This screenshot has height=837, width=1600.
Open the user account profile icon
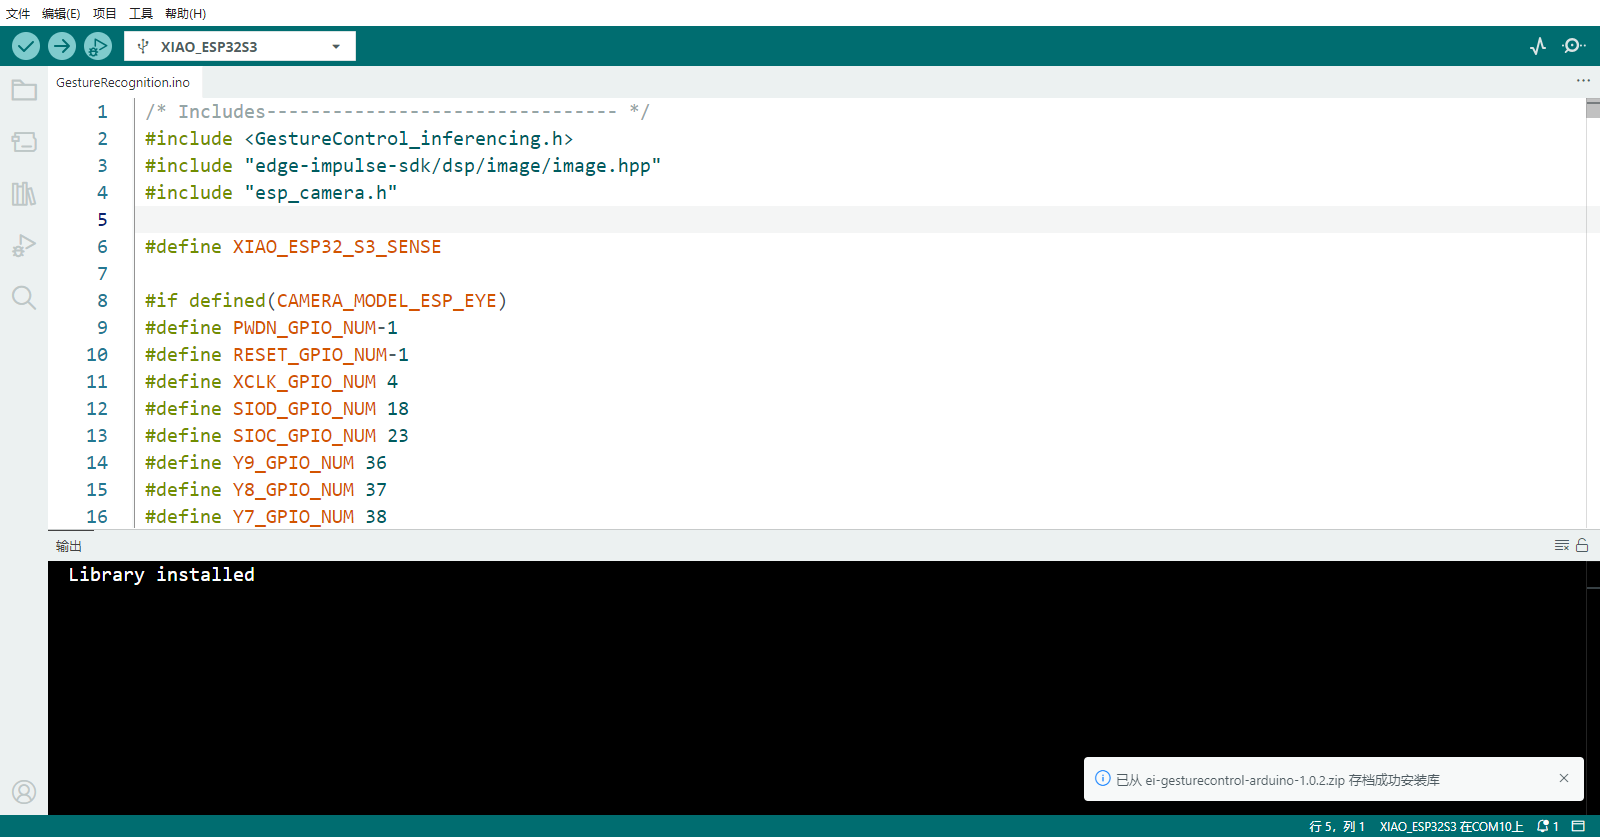[24, 792]
